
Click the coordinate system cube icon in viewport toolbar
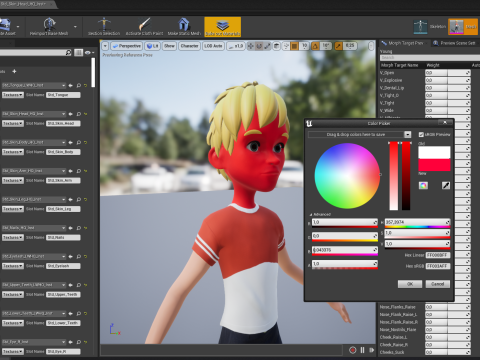pos(277,46)
